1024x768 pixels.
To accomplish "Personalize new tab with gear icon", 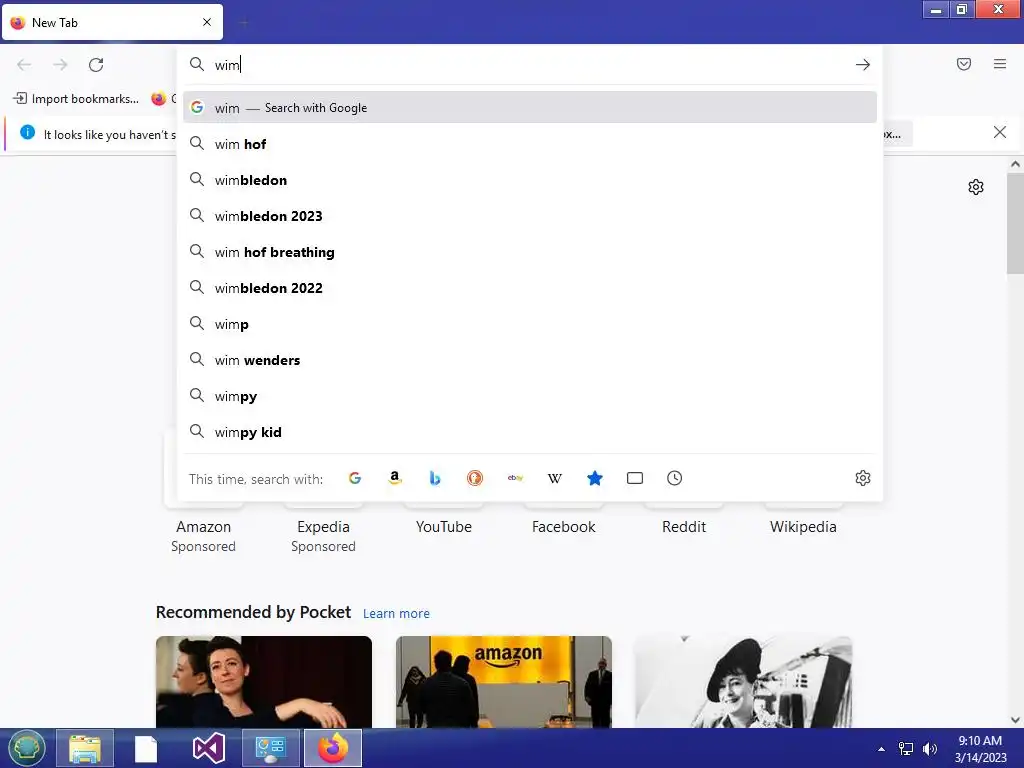I will coord(976,187).
